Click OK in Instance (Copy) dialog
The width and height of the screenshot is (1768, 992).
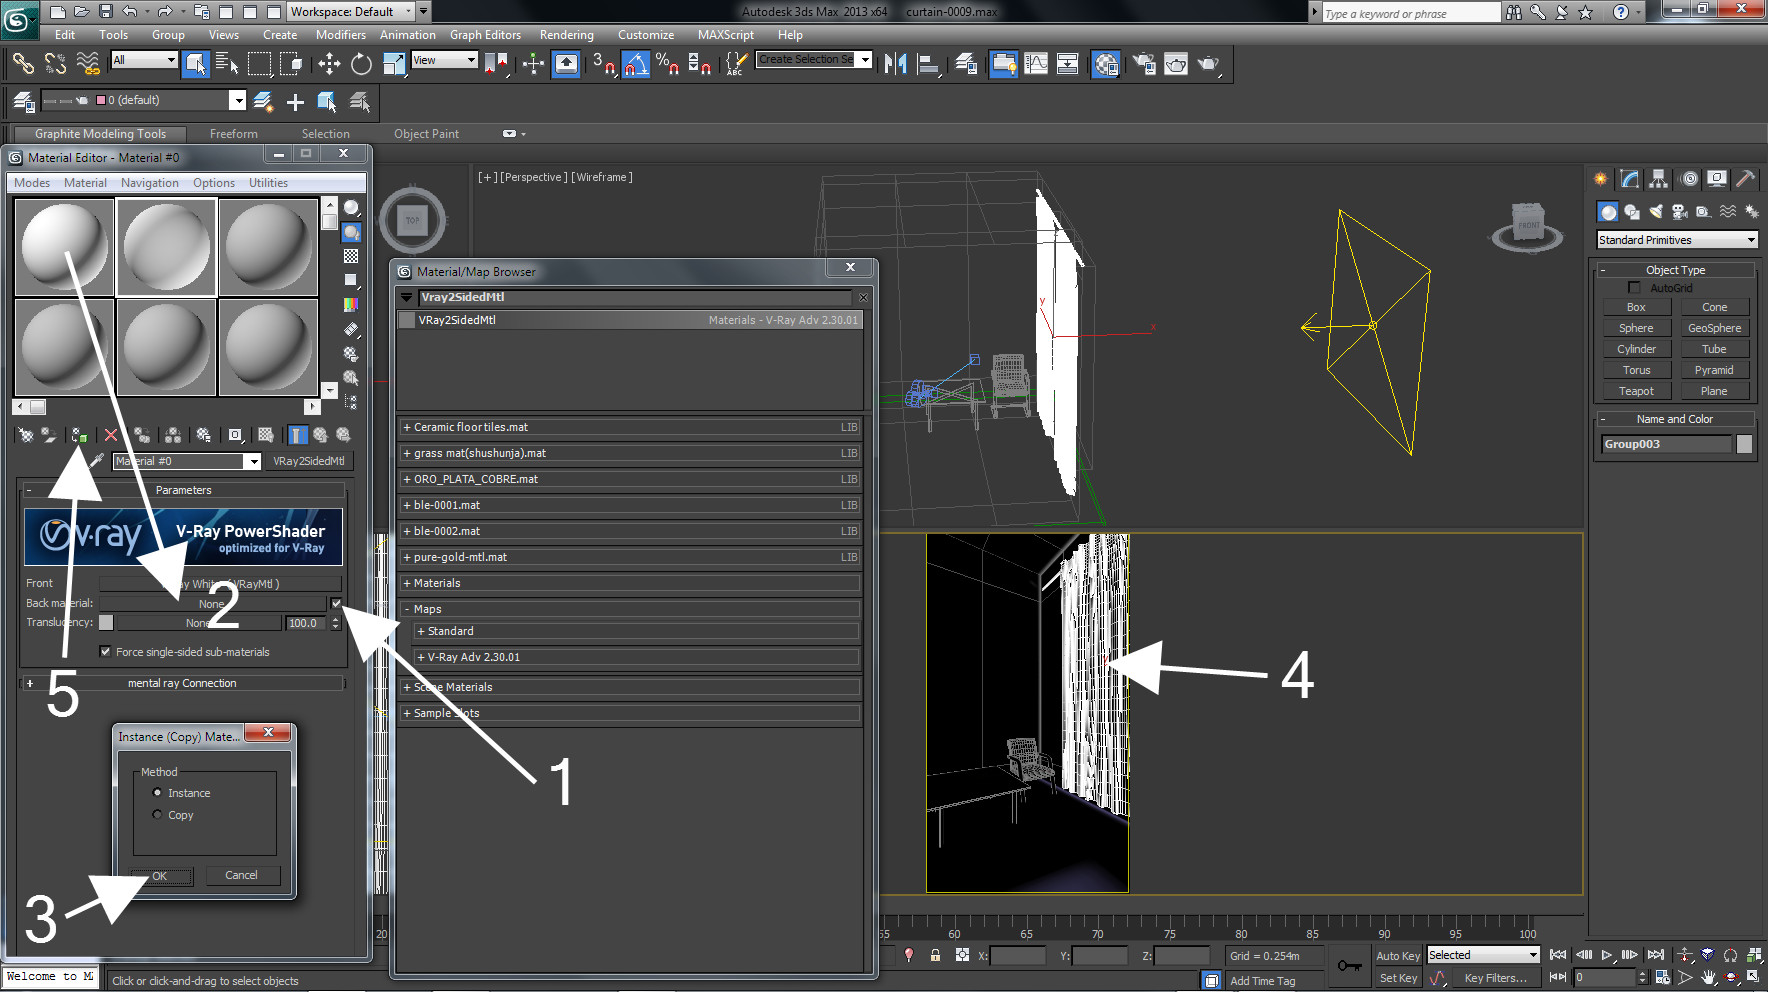160,876
